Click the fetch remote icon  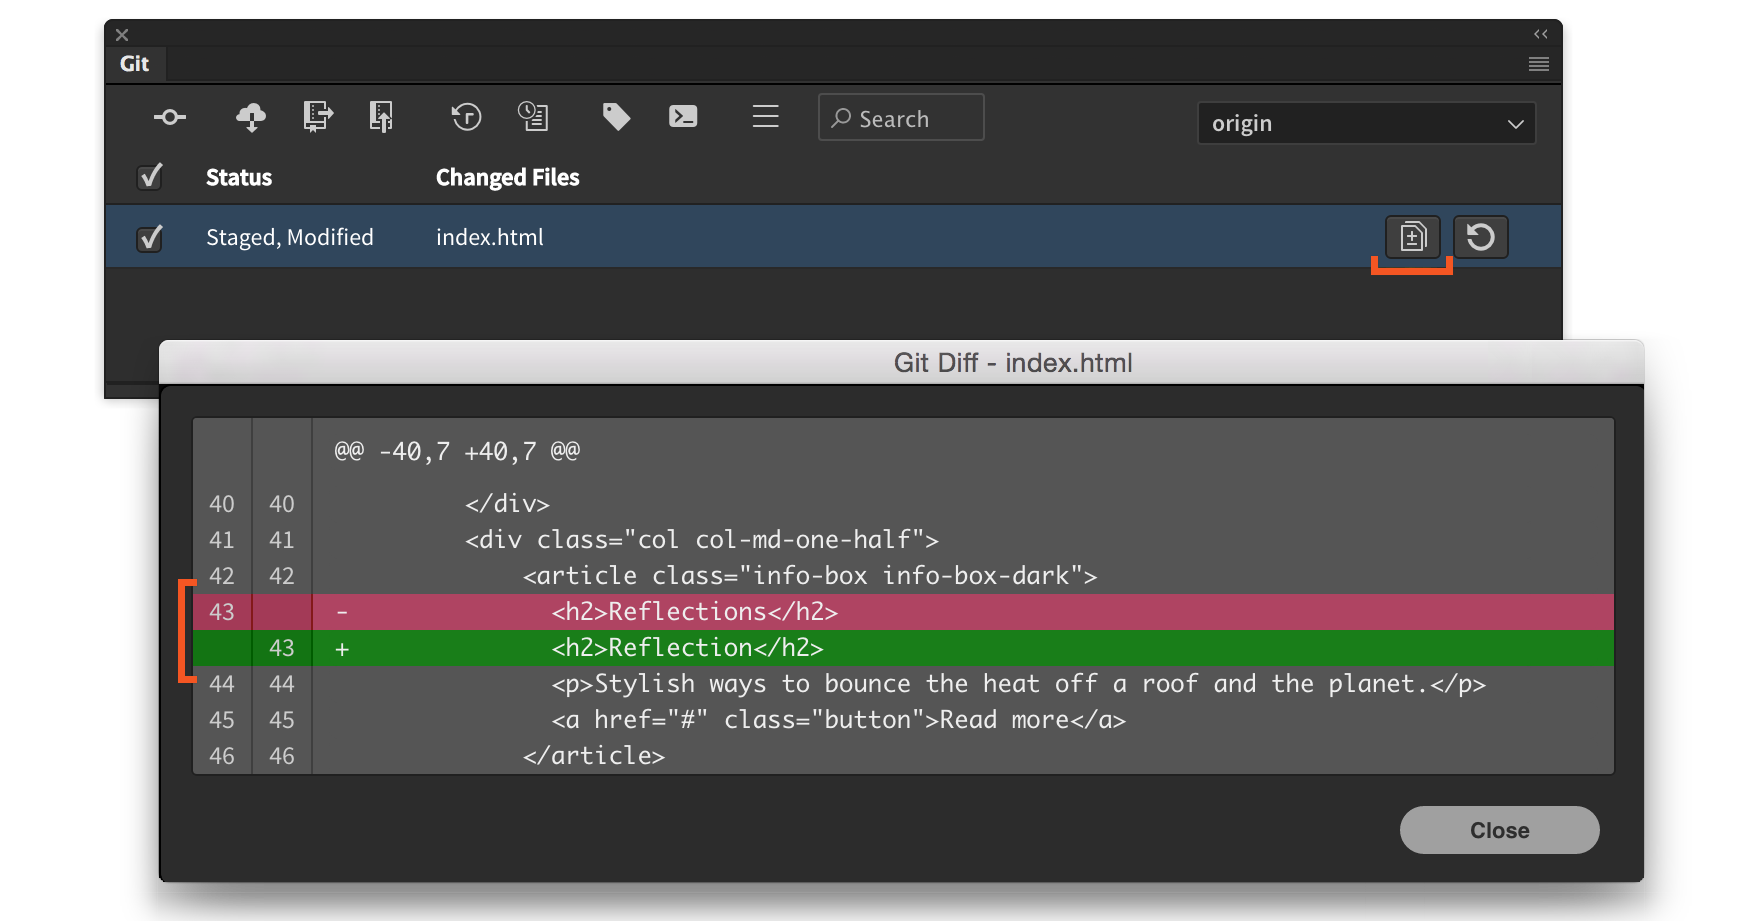click(381, 117)
